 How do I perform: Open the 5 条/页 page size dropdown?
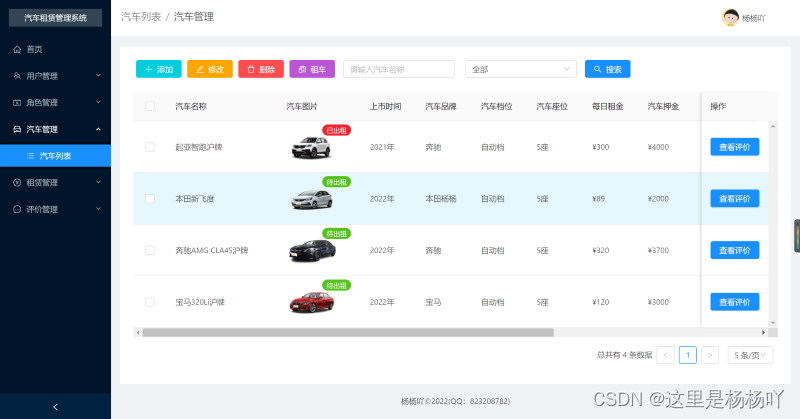(x=750, y=355)
